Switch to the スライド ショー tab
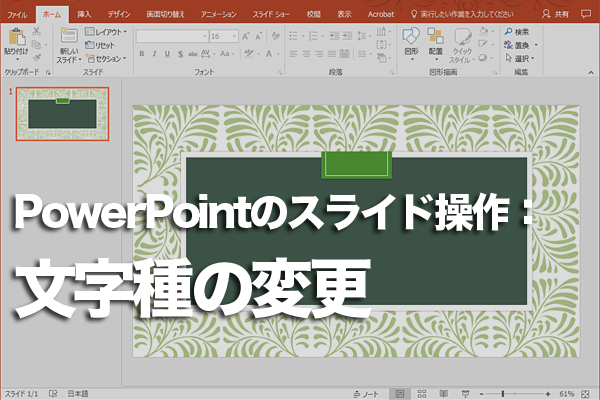The image size is (600, 400). [x=271, y=15]
